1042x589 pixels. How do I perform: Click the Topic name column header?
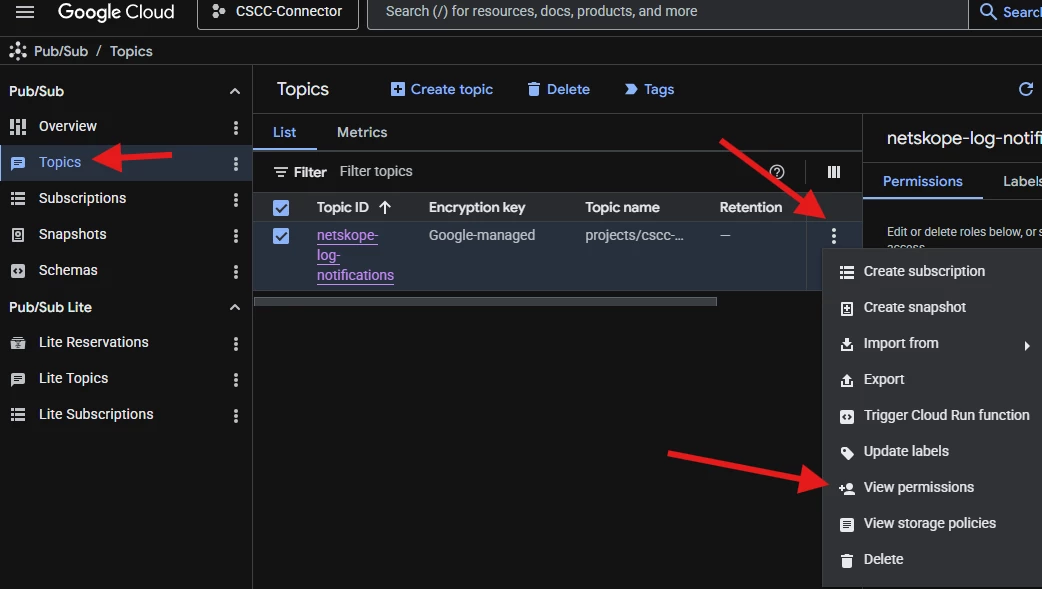[x=623, y=207]
